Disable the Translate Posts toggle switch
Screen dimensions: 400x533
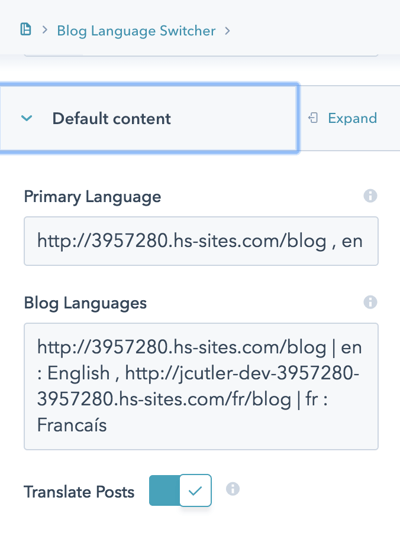(180, 490)
